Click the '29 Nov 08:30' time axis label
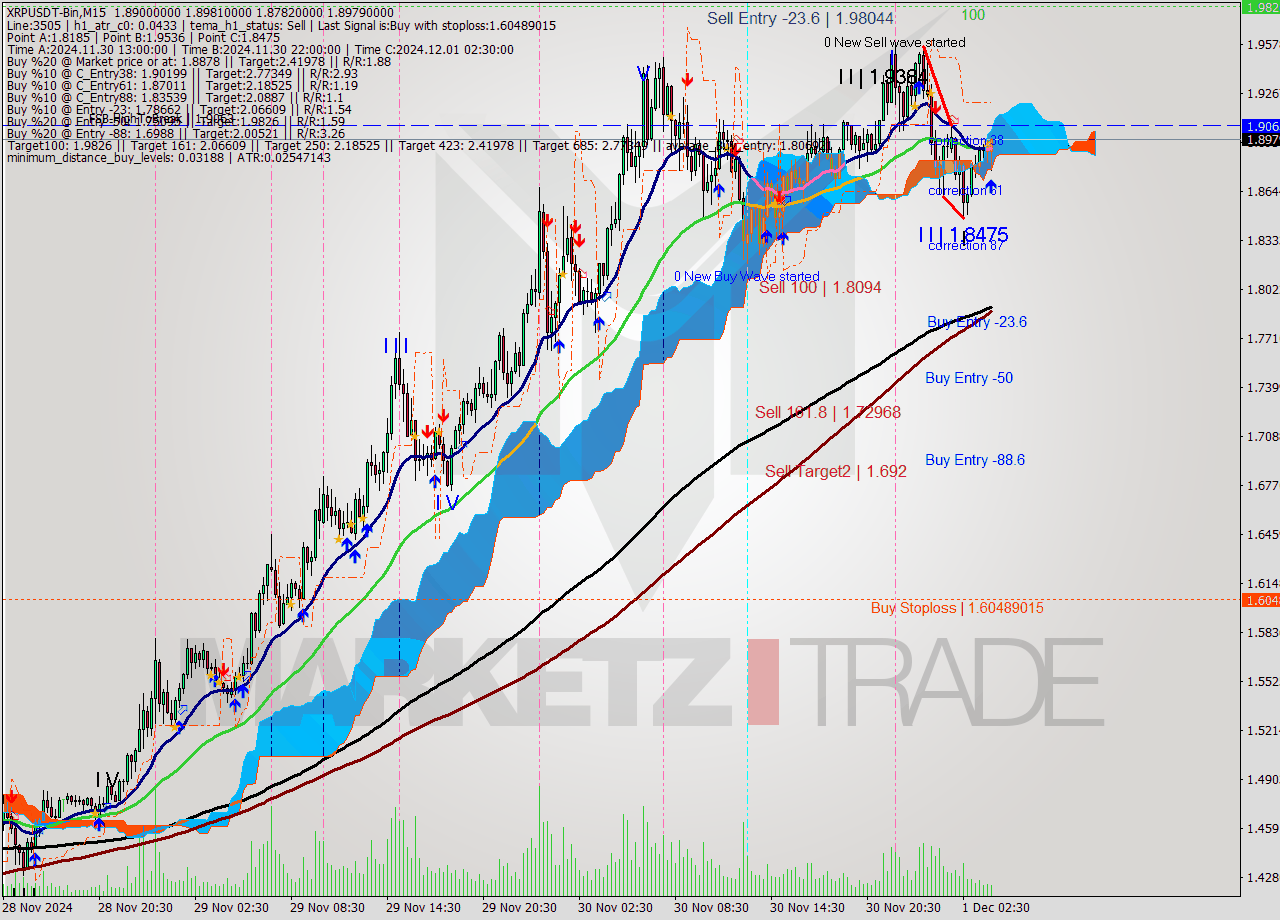The image size is (1280, 920). [327, 908]
